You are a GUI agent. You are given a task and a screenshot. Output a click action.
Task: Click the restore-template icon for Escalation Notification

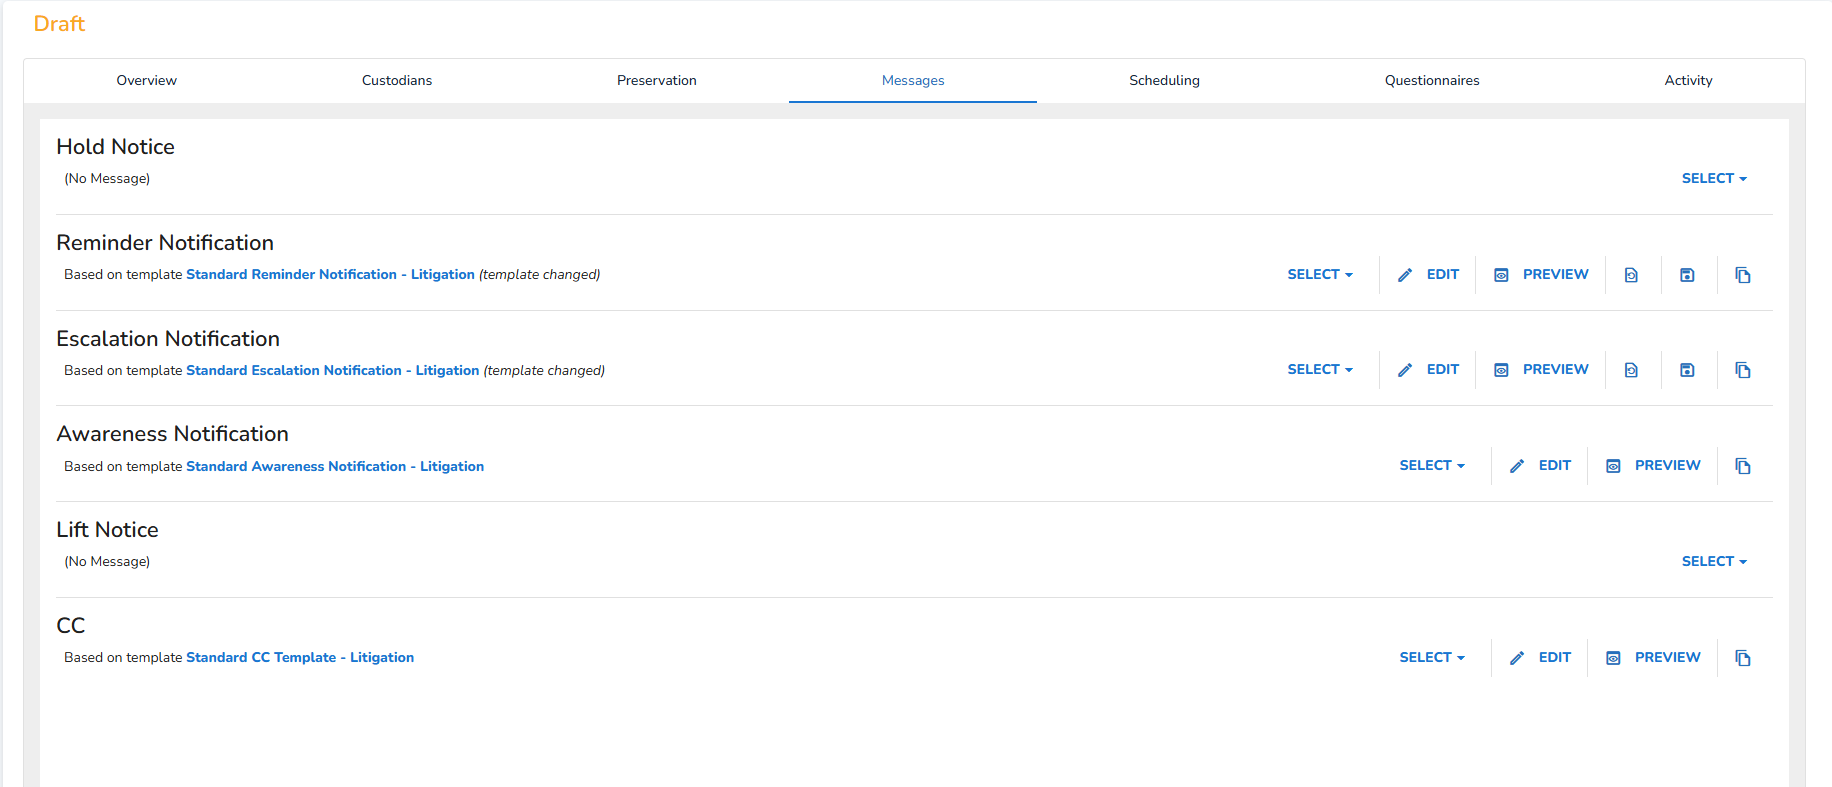(x=1631, y=370)
